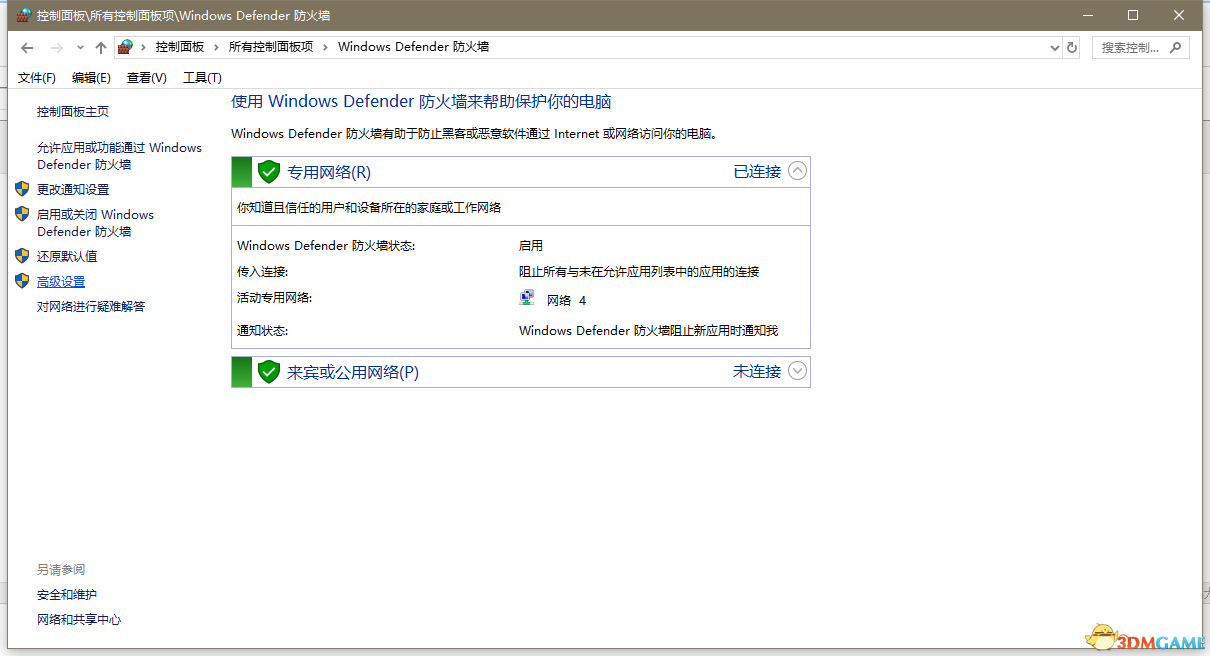The width and height of the screenshot is (1210, 656).
Task: Click the shield icon beside 高级设置
Action: pyautogui.click(x=22, y=281)
